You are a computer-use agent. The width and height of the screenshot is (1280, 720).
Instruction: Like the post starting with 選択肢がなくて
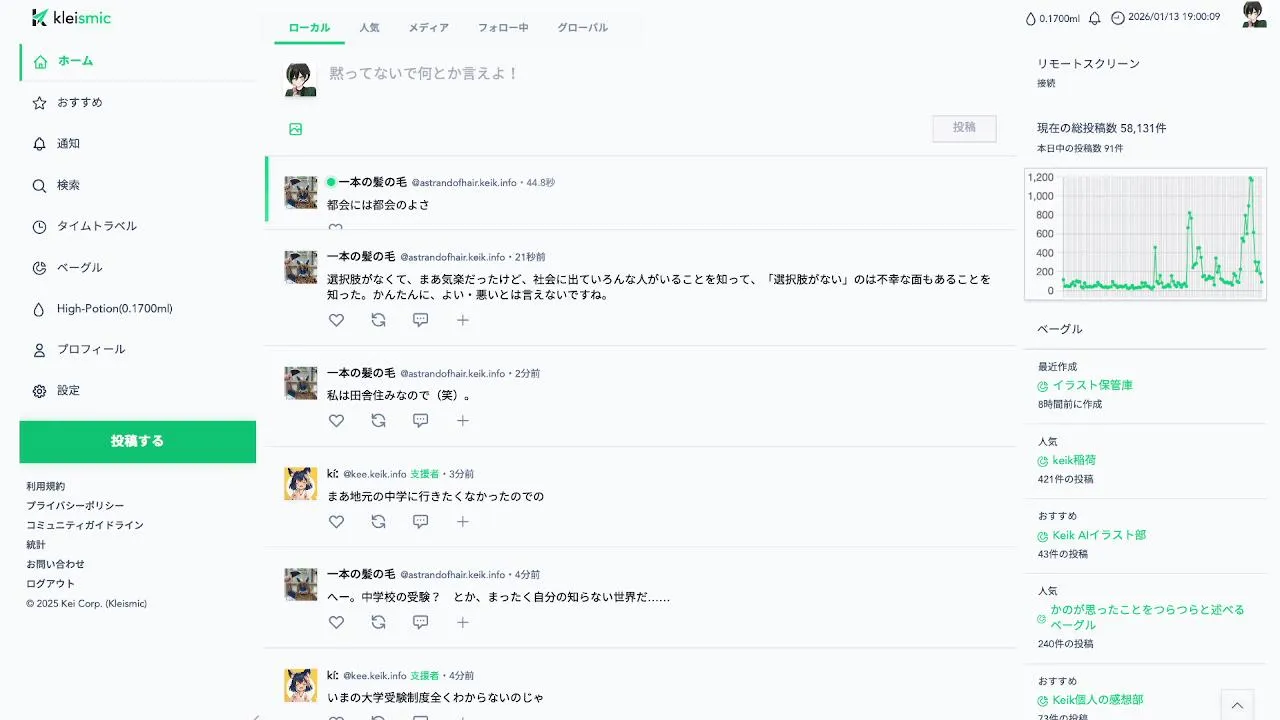[336, 320]
